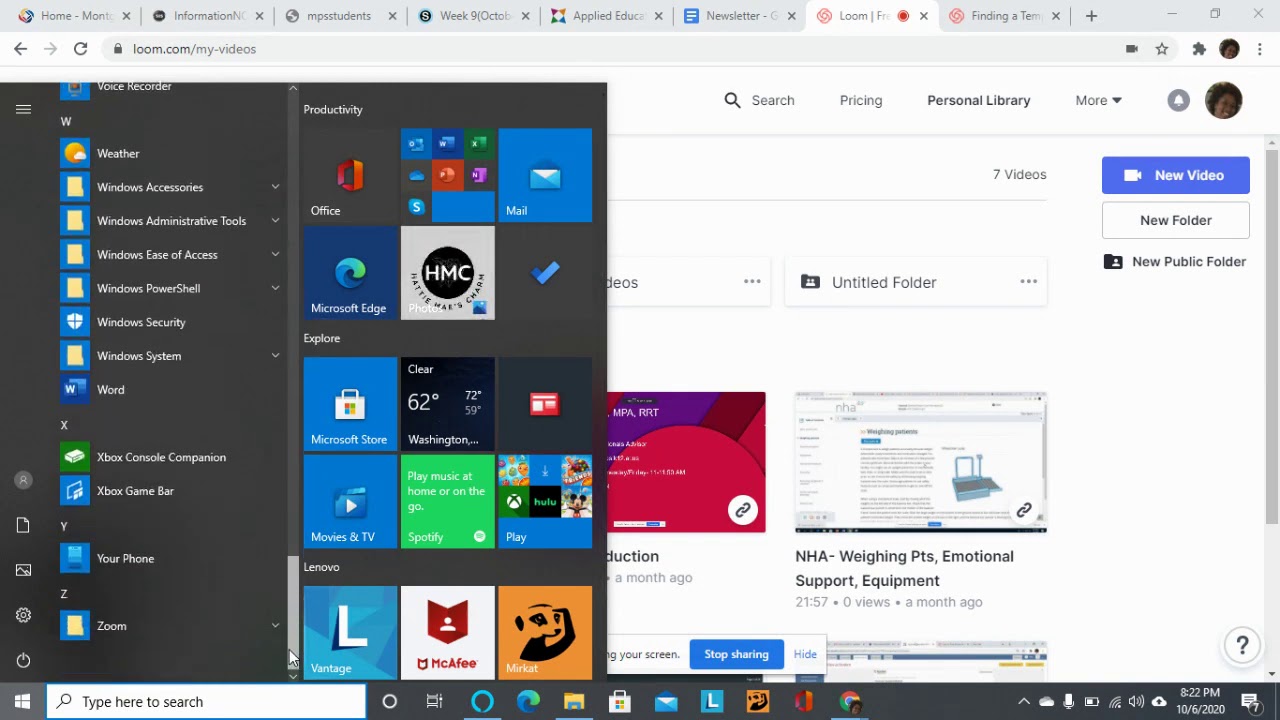Open Xbox Game Bar app
Screen dimensions: 1280x720
pos(170,491)
